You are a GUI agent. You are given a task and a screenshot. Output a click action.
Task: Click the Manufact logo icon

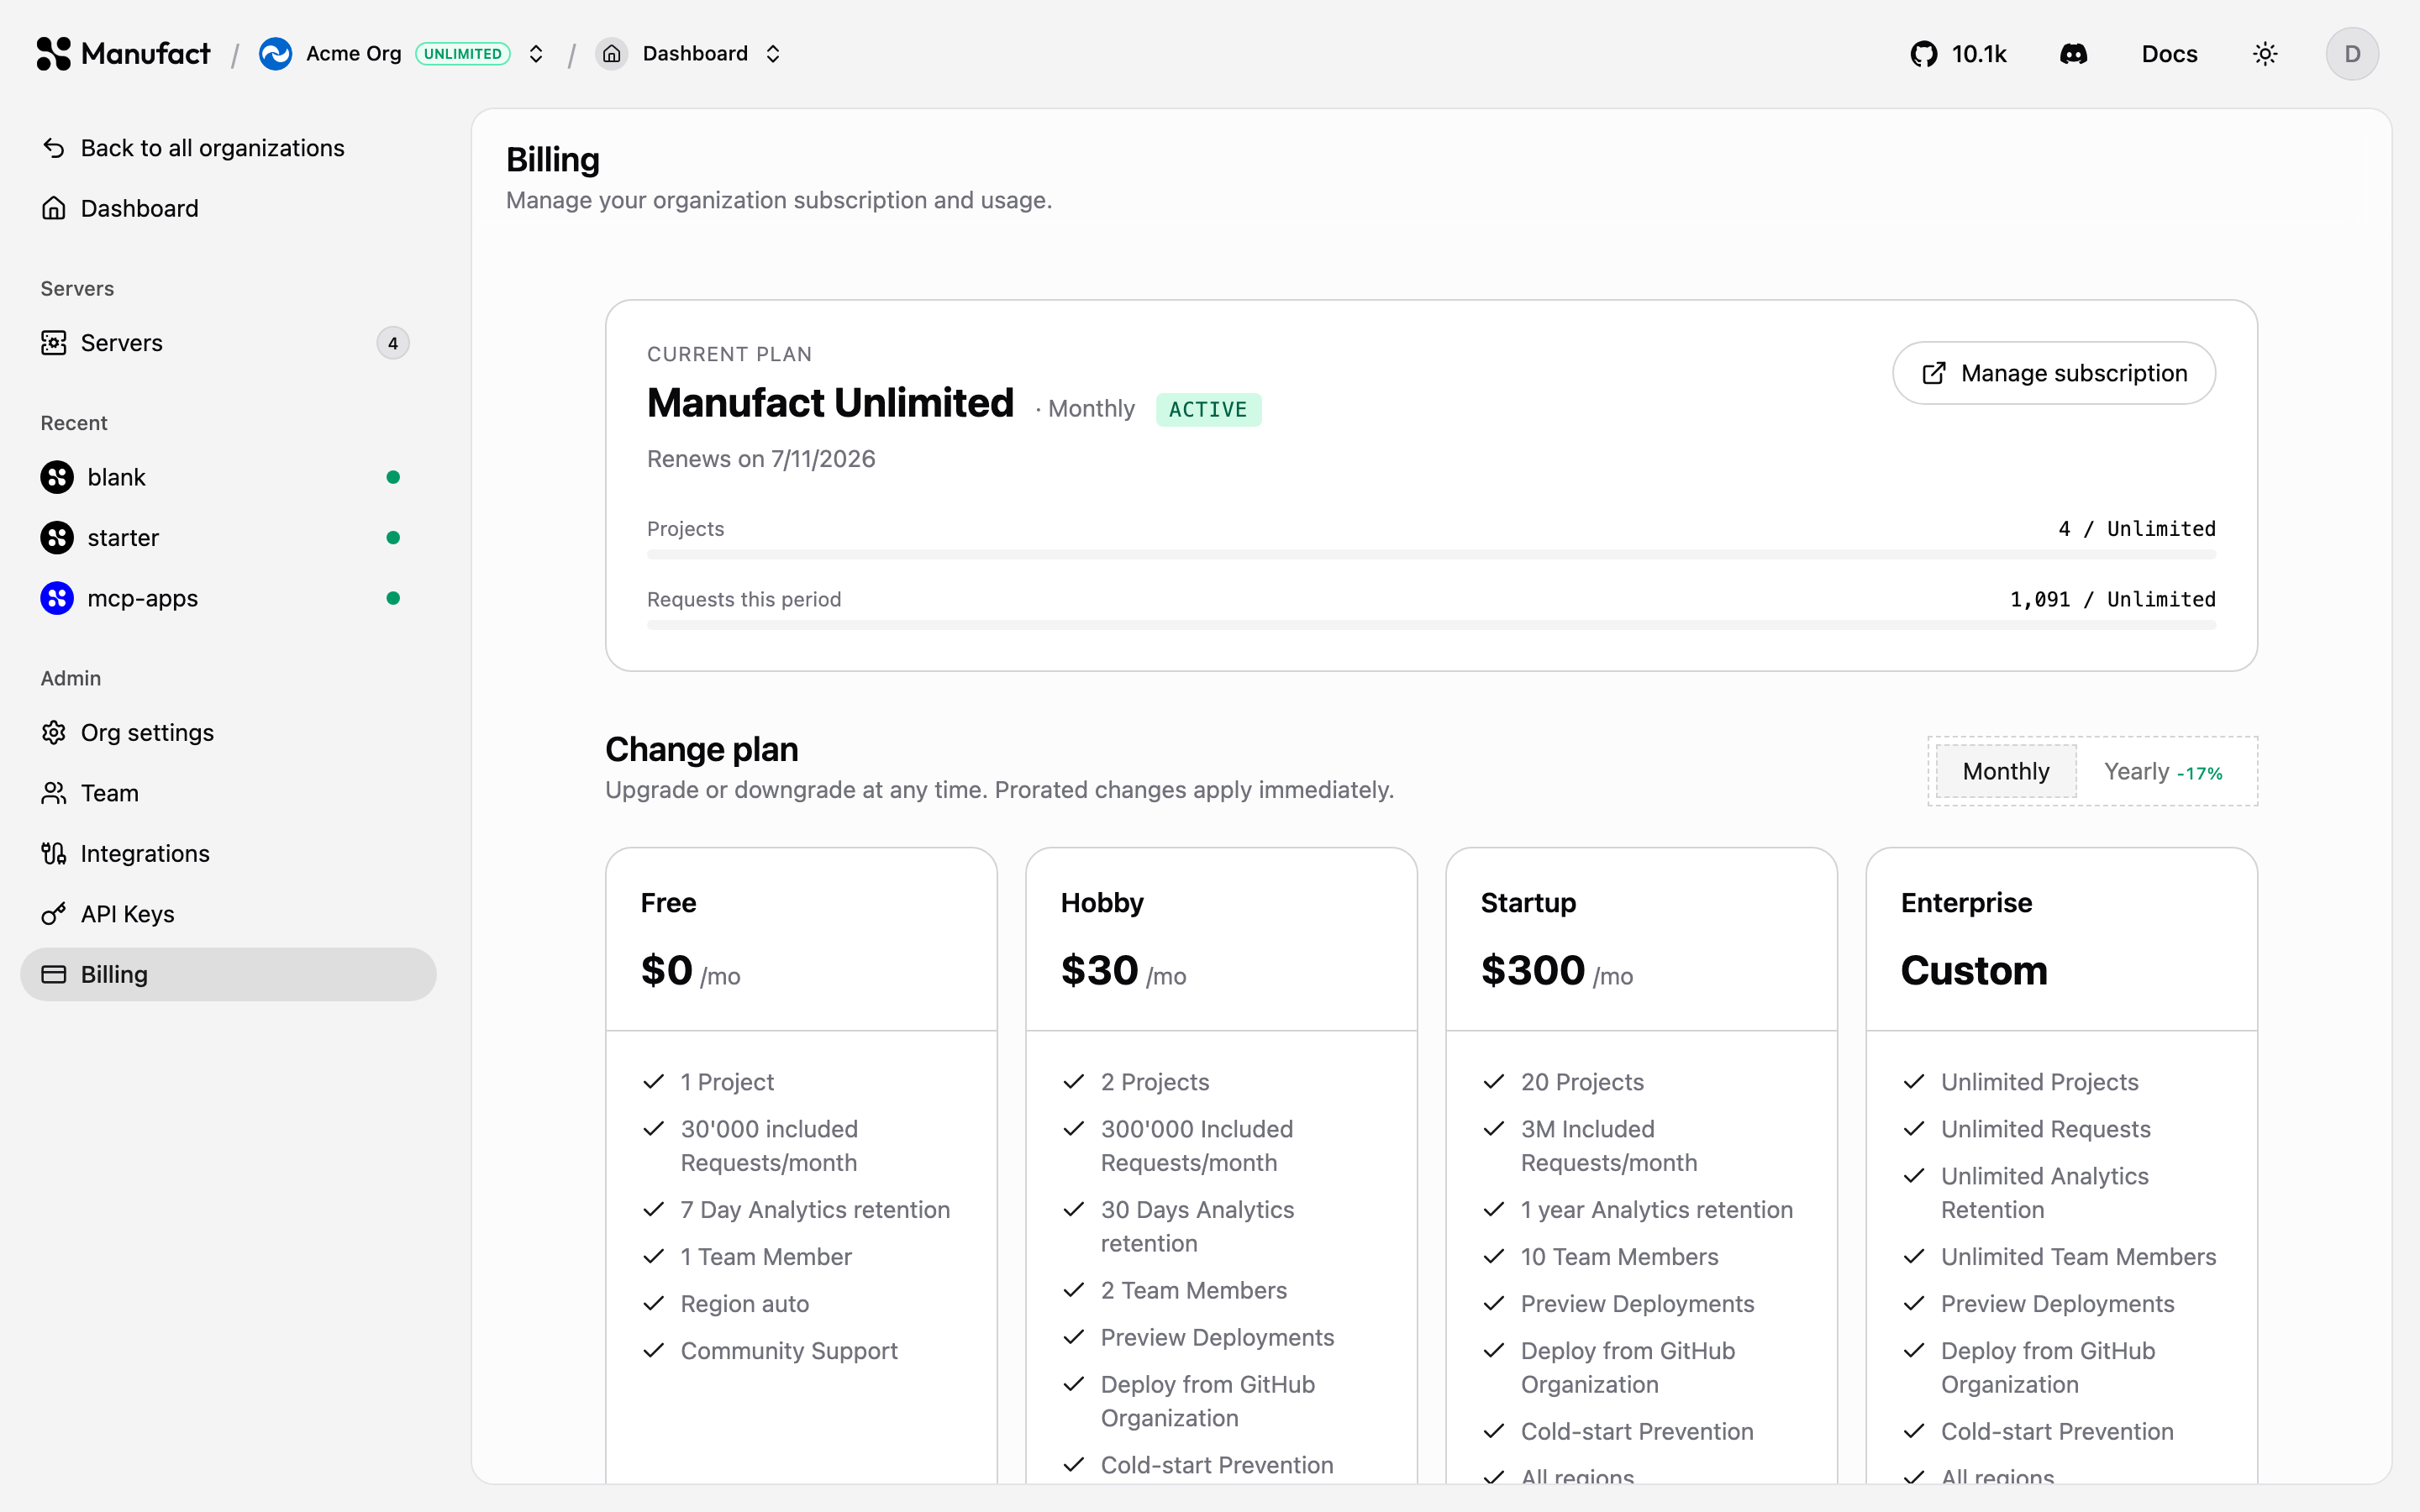[x=54, y=54]
